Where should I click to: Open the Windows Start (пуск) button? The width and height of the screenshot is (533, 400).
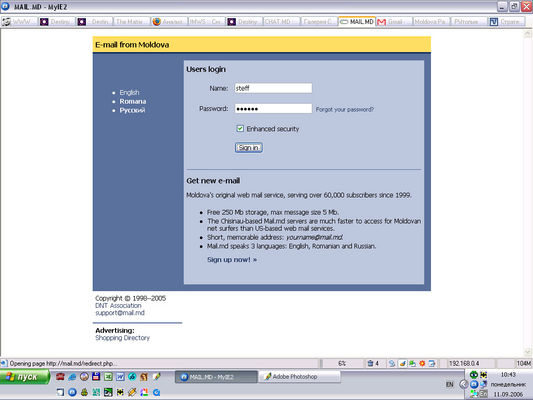coord(25,377)
